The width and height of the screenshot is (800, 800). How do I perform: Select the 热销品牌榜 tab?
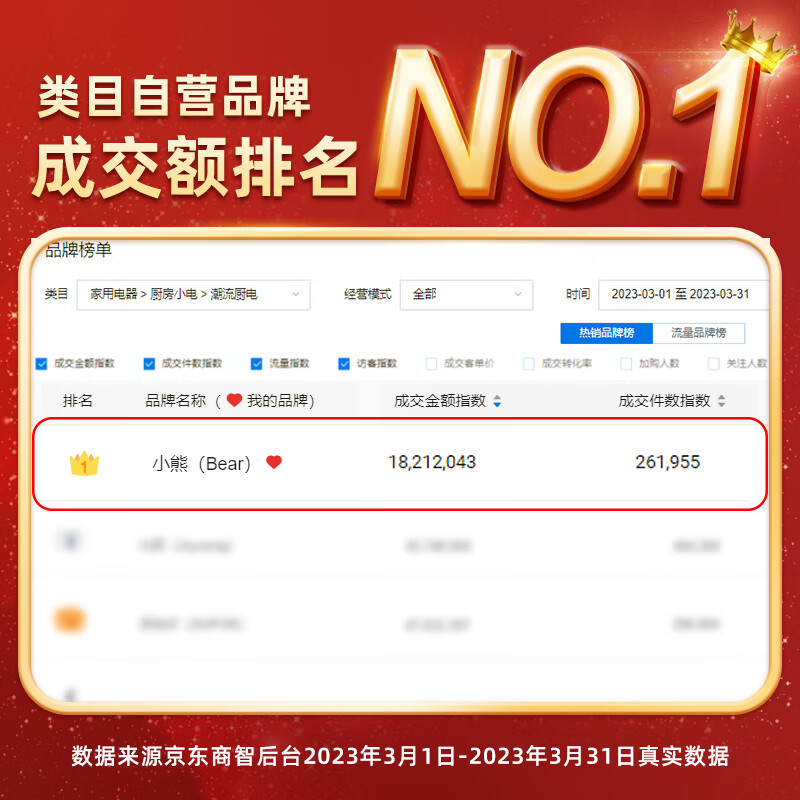607,333
